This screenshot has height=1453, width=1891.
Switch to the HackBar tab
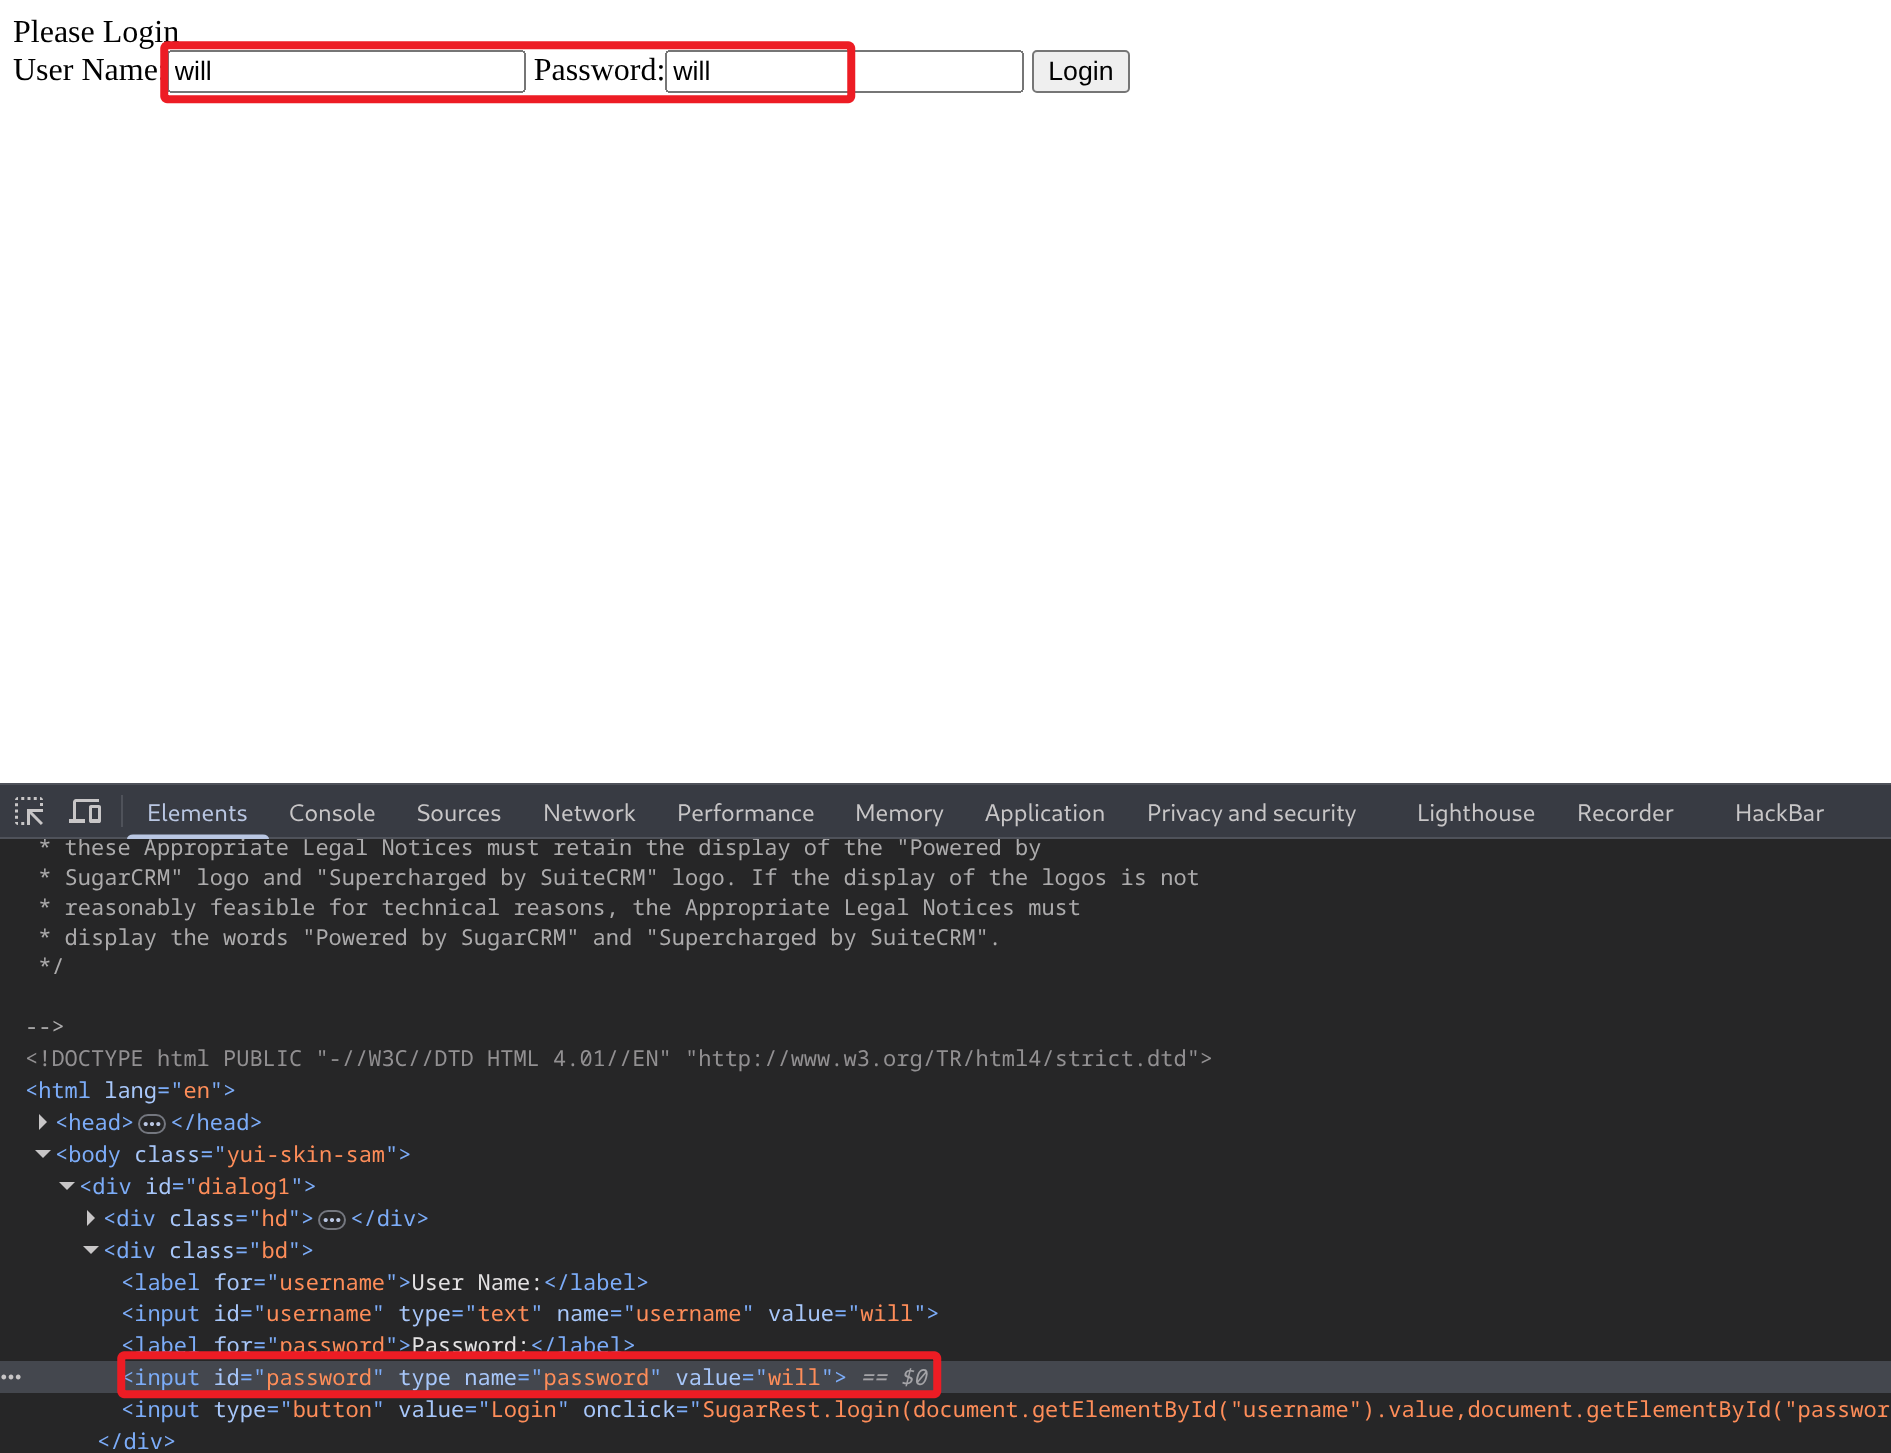[1778, 813]
